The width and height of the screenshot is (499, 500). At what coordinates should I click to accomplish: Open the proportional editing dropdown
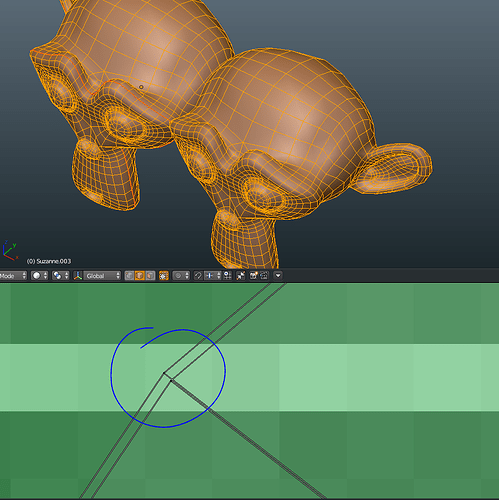tap(181, 276)
